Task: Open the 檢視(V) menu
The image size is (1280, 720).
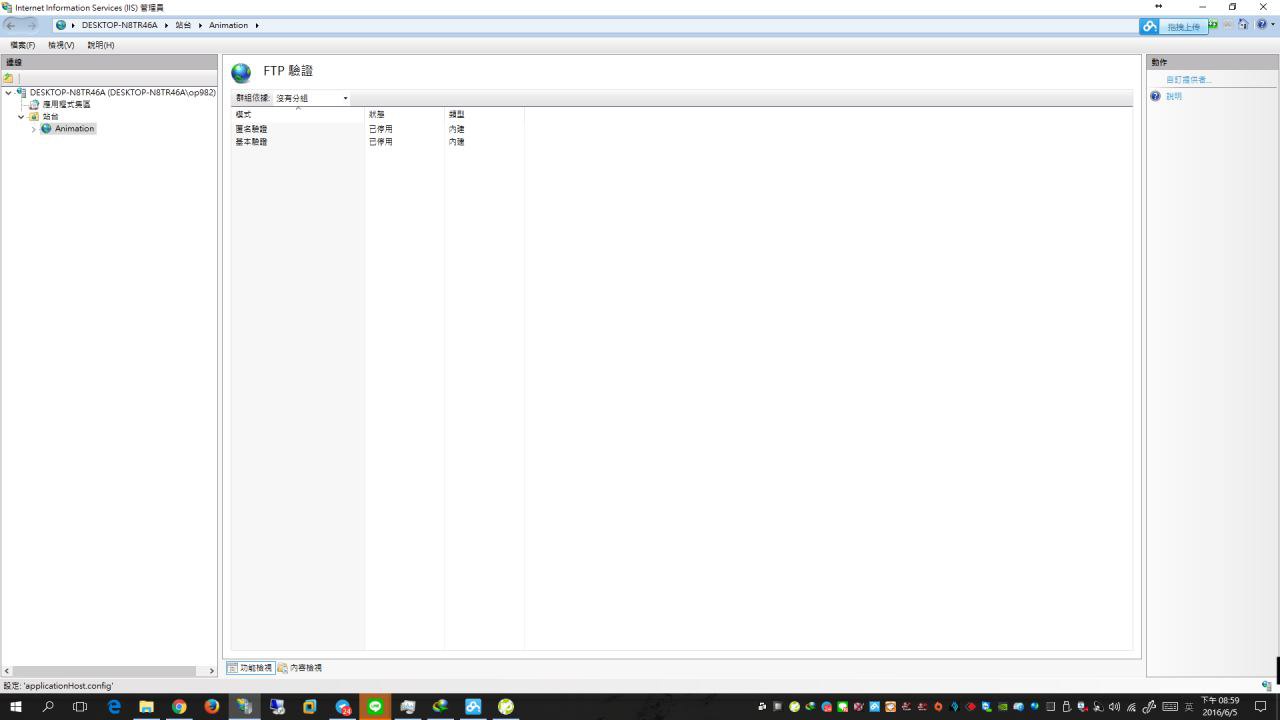Action: pos(61,45)
